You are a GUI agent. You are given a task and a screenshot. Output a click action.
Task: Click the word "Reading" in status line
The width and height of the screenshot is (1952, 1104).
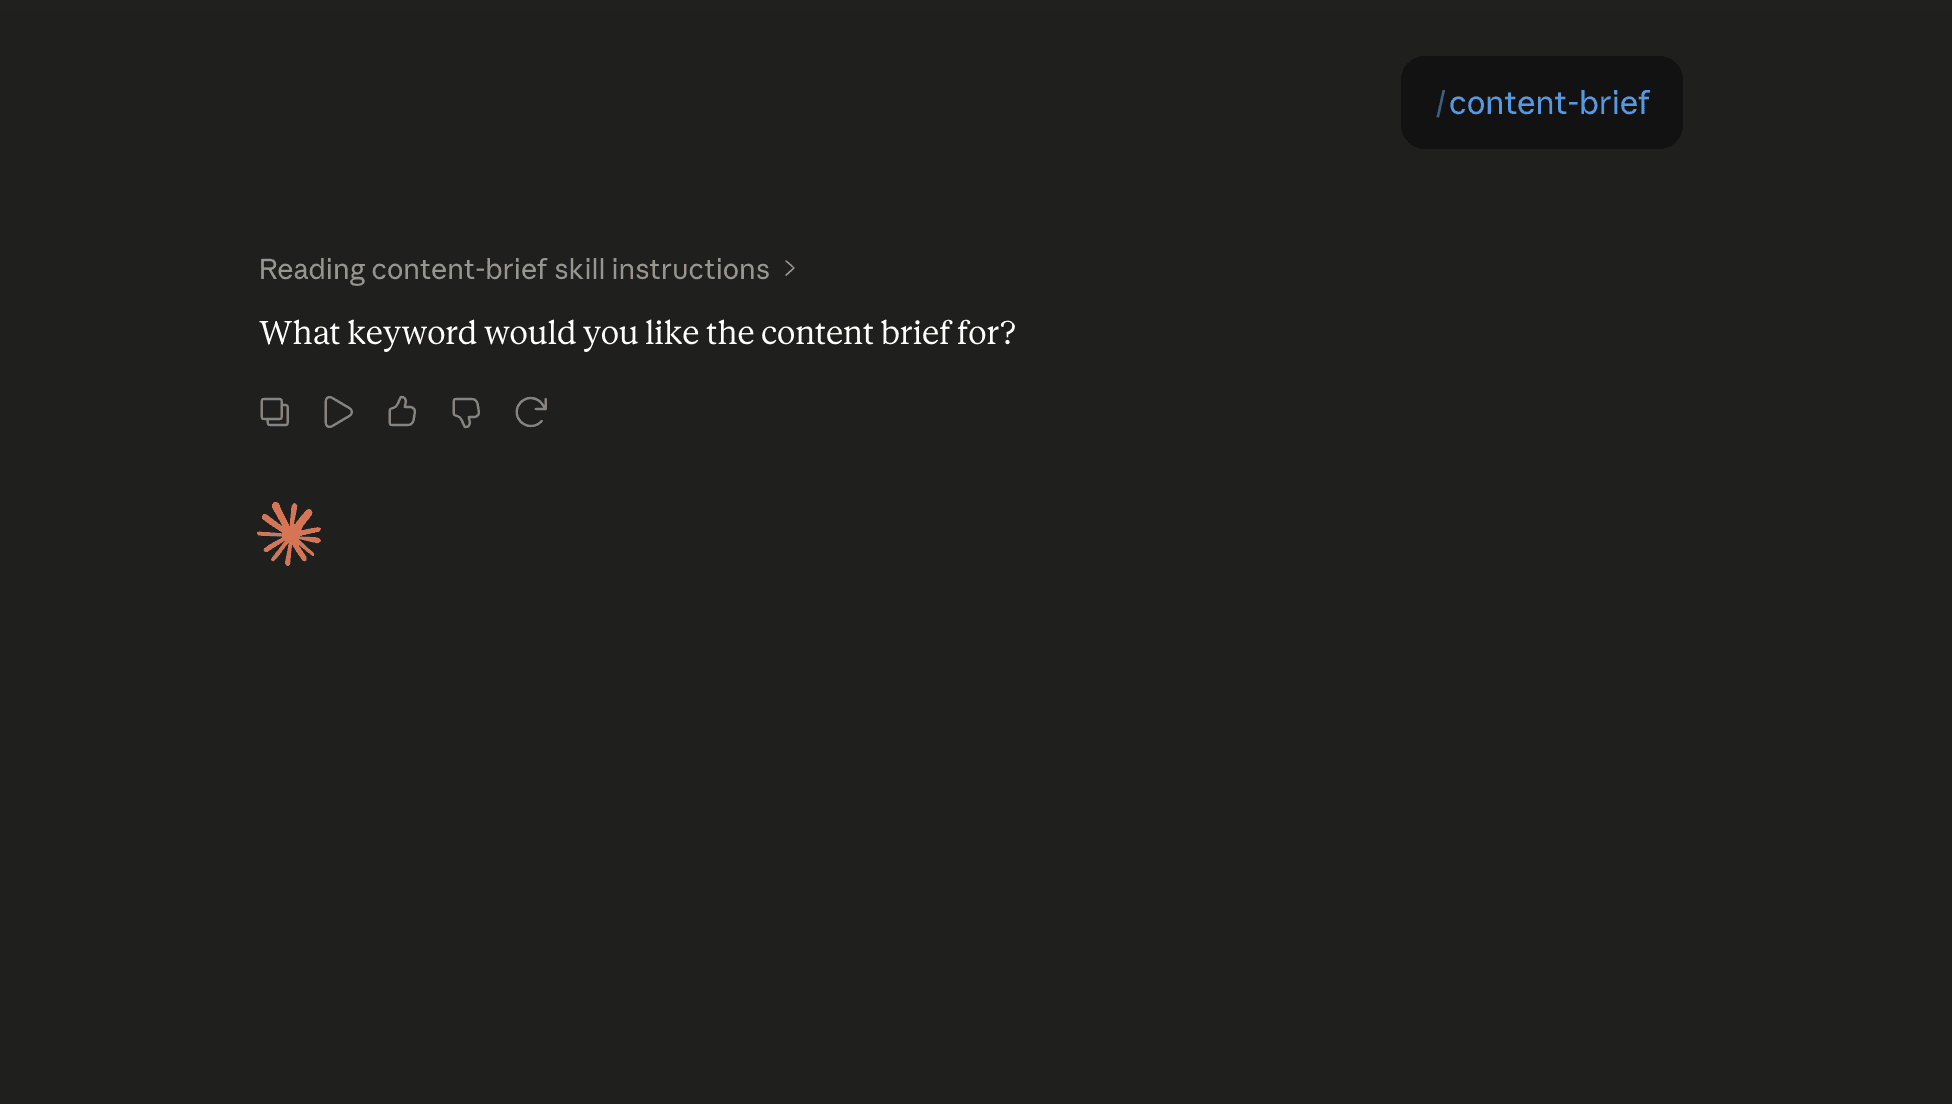(x=312, y=269)
